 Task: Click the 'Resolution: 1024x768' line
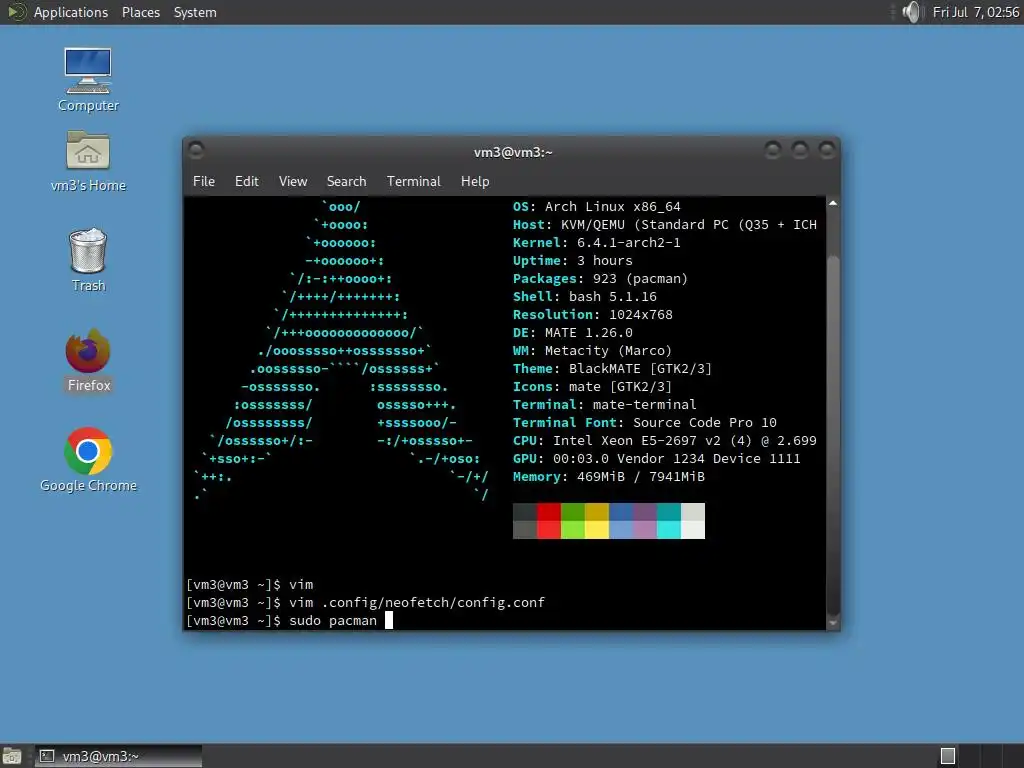tap(592, 314)
